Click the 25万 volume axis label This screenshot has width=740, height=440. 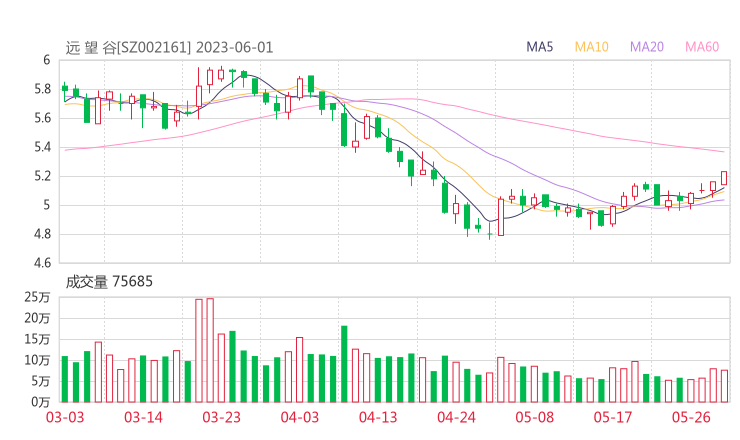tap(37, 297)
